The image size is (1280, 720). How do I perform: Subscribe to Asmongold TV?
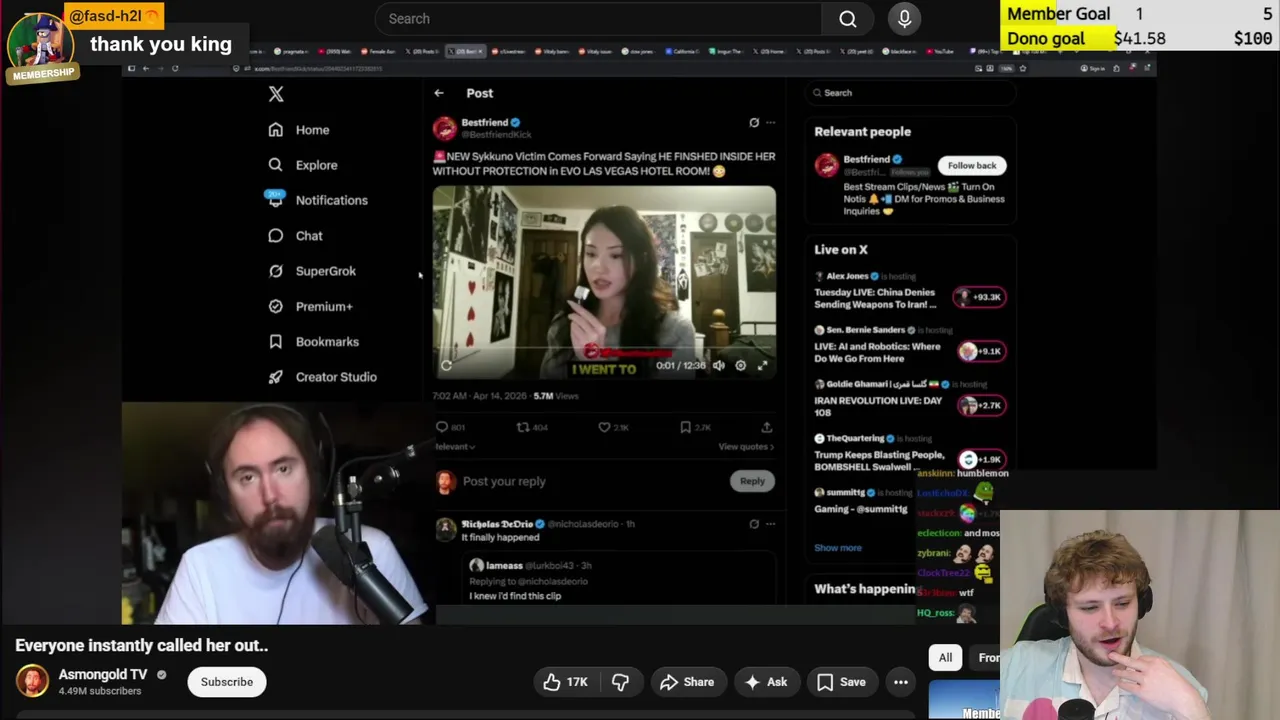227,682
